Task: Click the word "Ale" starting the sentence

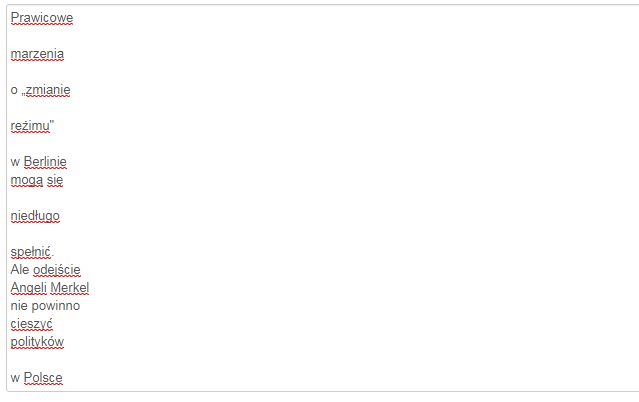Action: 20,270
